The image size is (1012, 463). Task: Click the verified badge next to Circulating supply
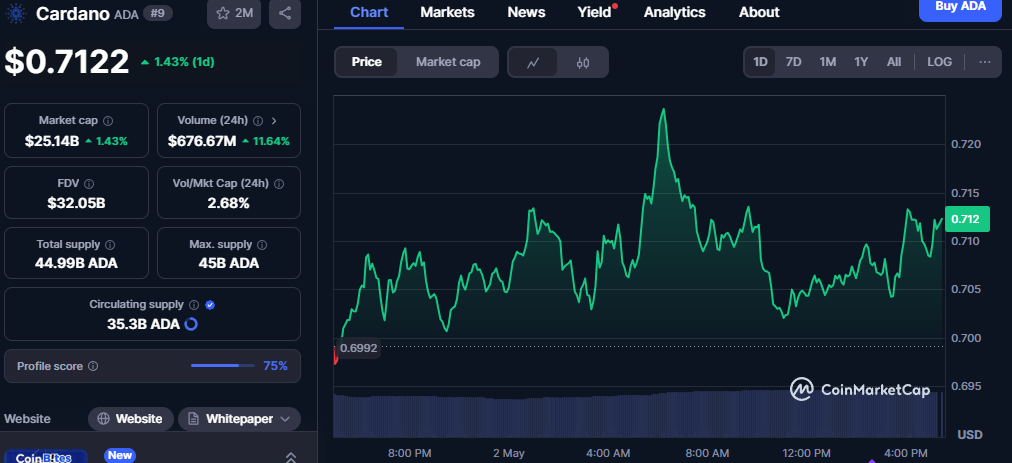coord(210,305)
